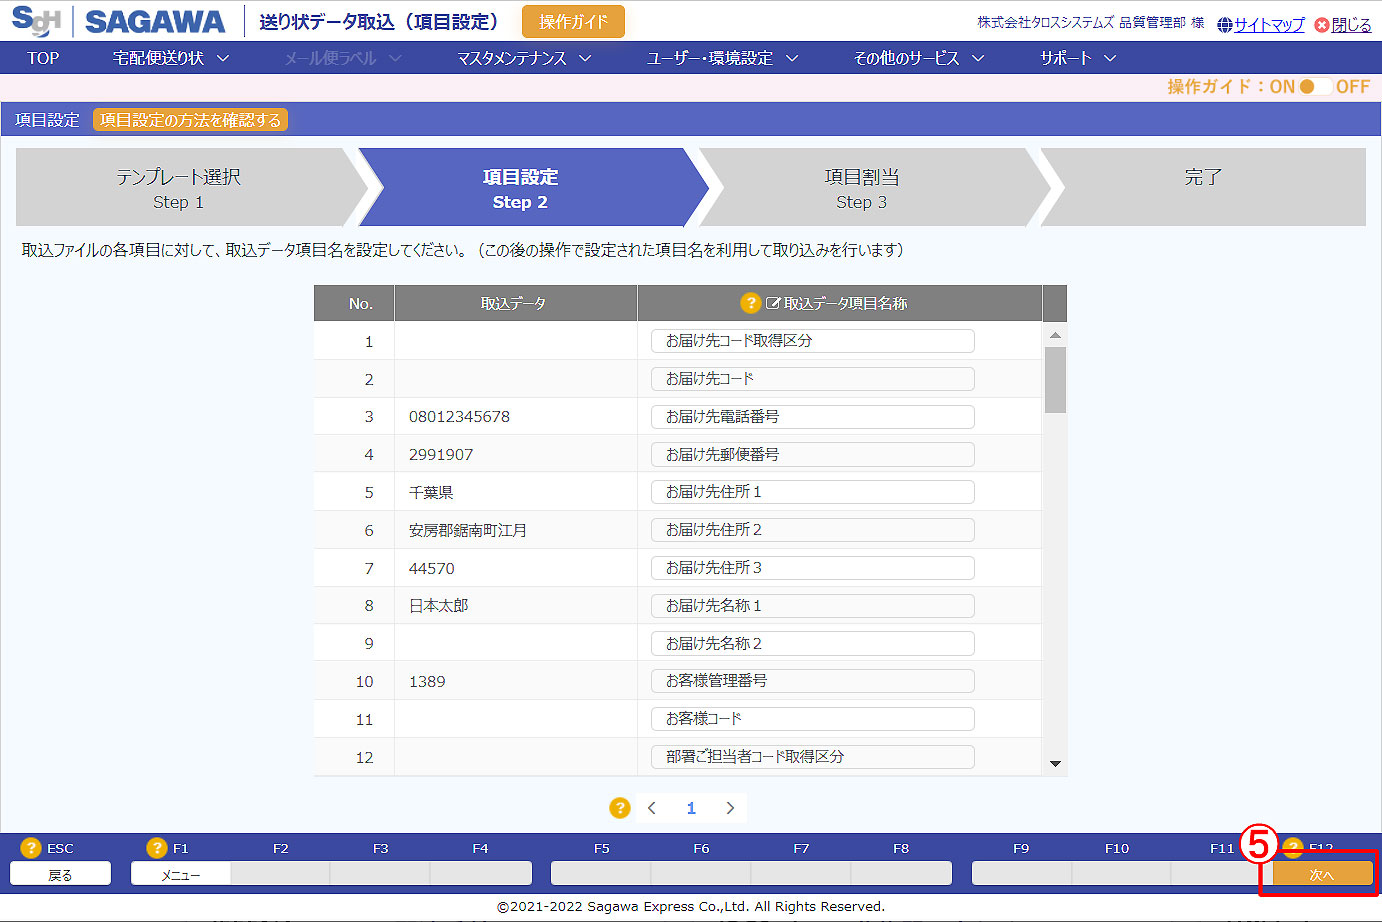Open the その他のサービス menu
Image resolution: width=1382 pixels, height=922 pixels.
point(918,58)
